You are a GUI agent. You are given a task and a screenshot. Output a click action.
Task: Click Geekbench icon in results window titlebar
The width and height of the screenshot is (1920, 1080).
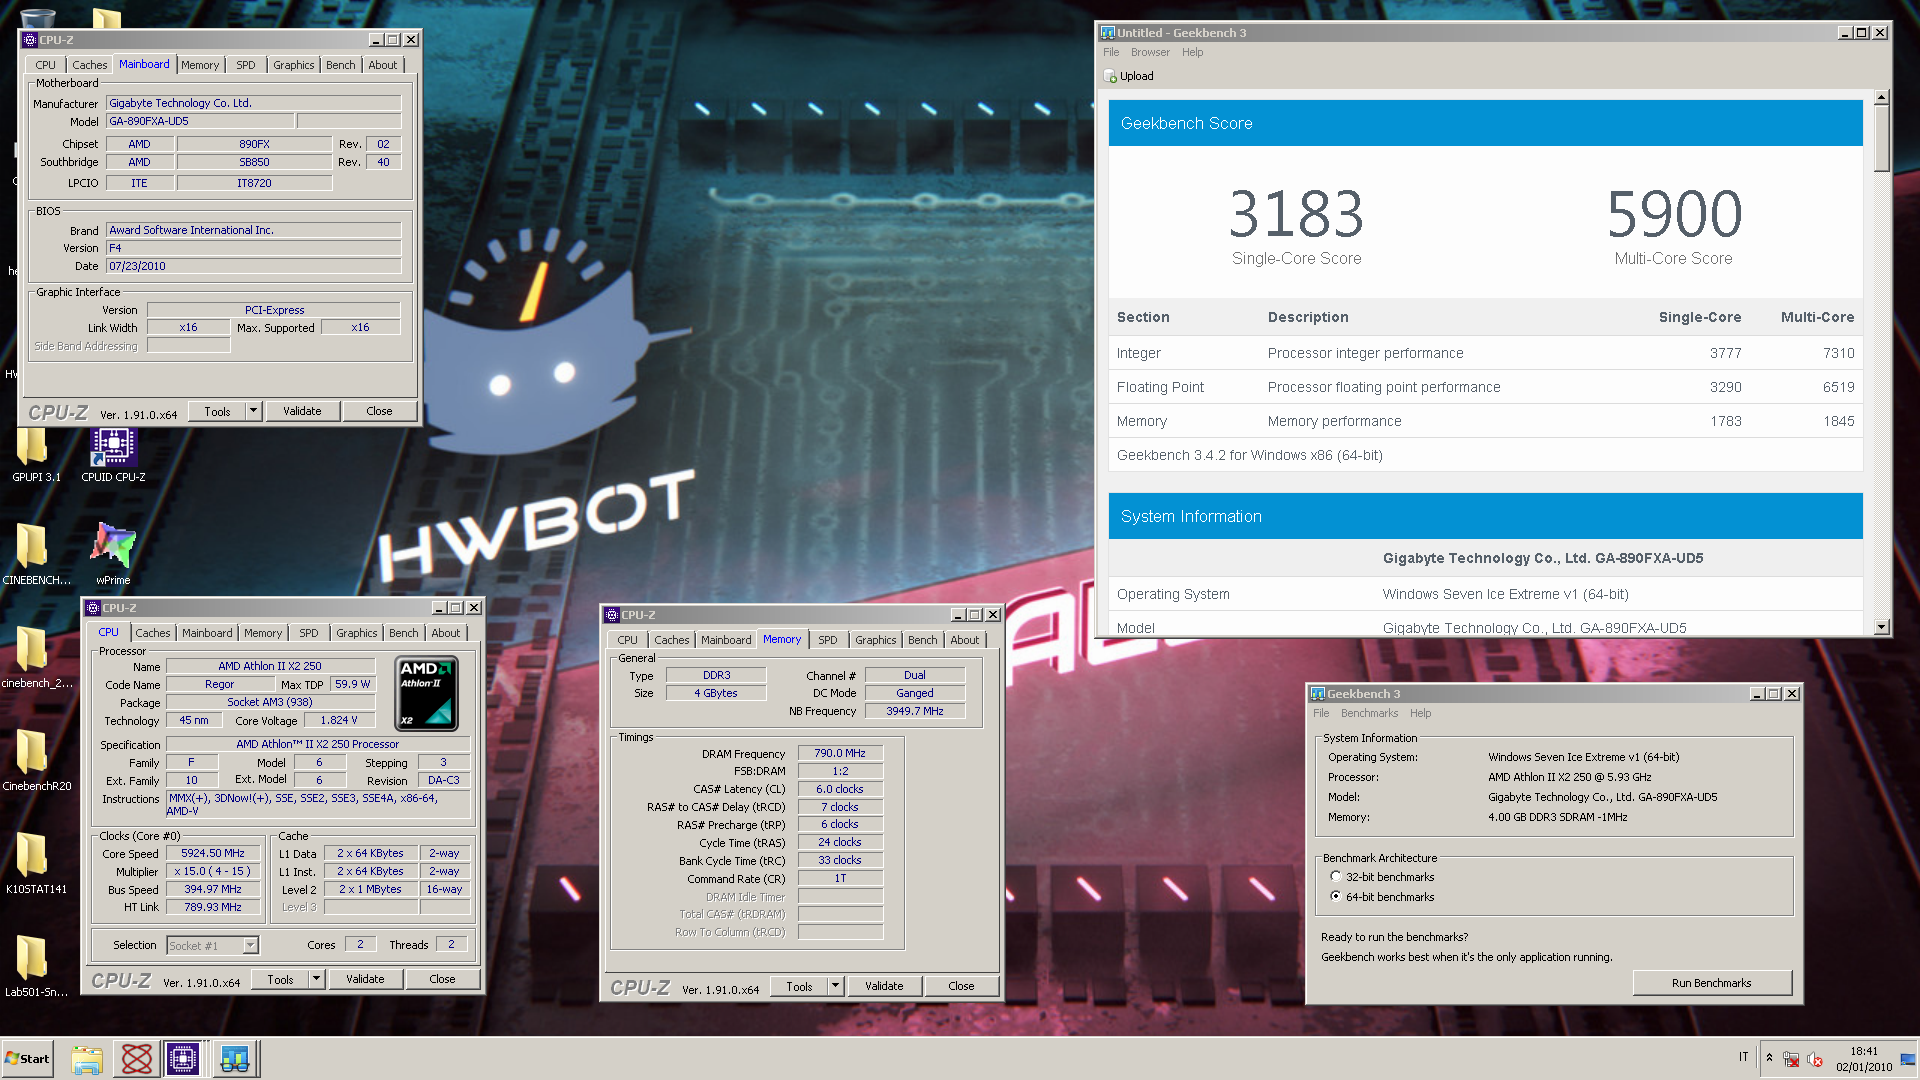pyautogui.click(x=1108, y=33)
